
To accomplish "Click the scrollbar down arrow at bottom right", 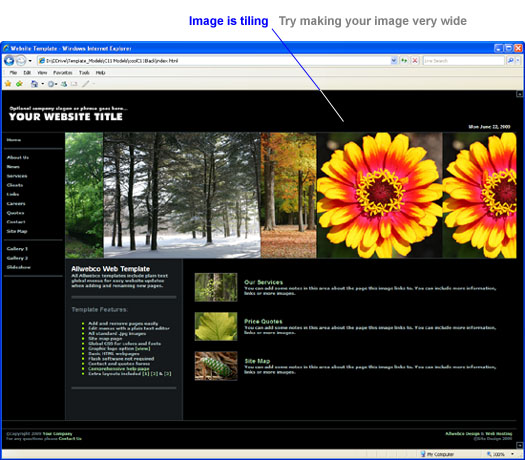I will pyautogui.click(x=520, y=446).
